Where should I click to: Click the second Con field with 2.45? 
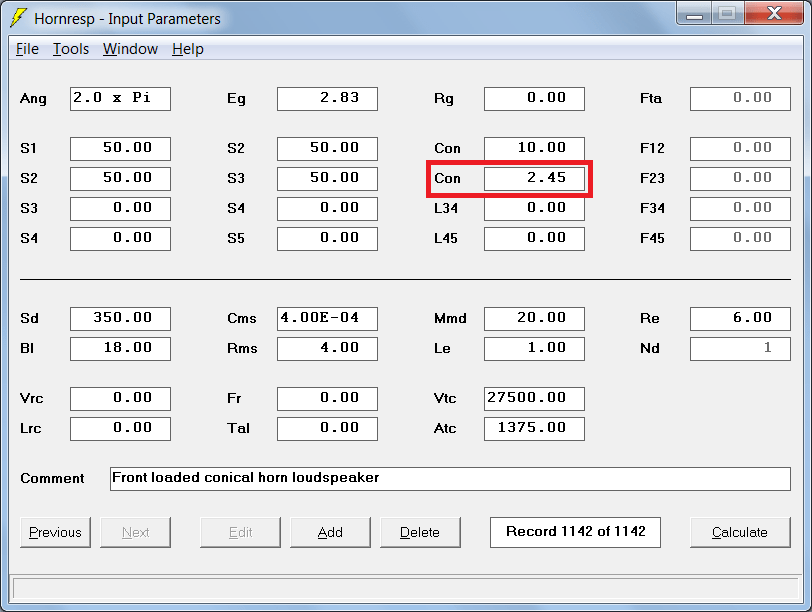pos(534,179)
